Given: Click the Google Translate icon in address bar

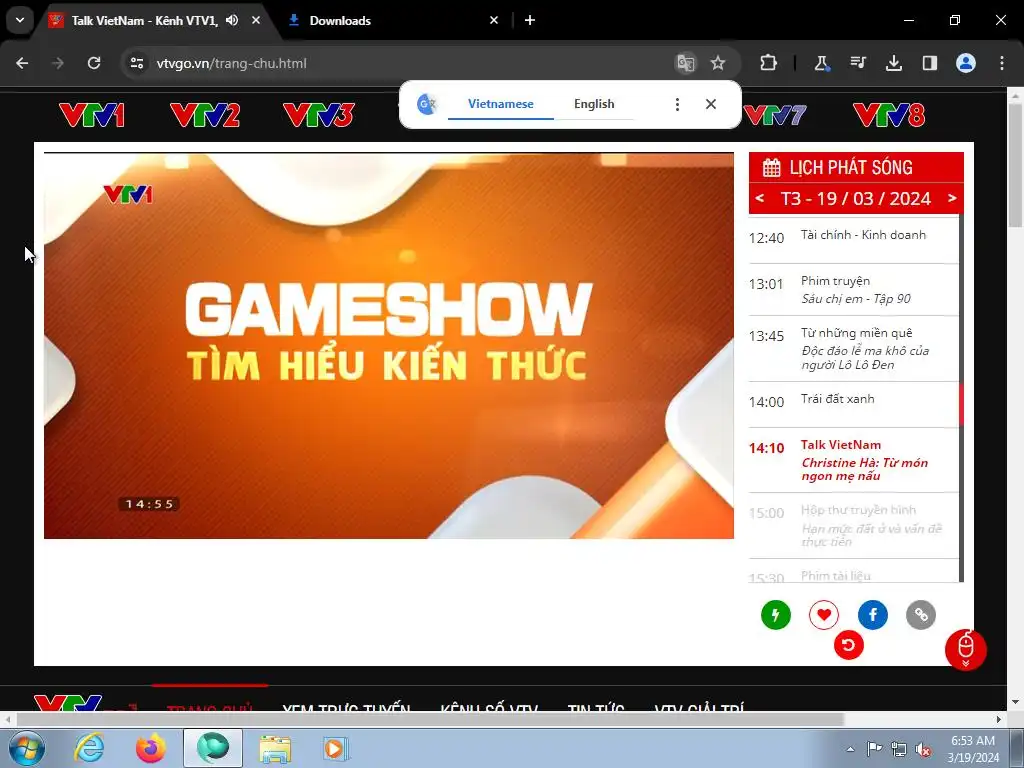Looking at the screenshot, I should click(x=686, y=63).
